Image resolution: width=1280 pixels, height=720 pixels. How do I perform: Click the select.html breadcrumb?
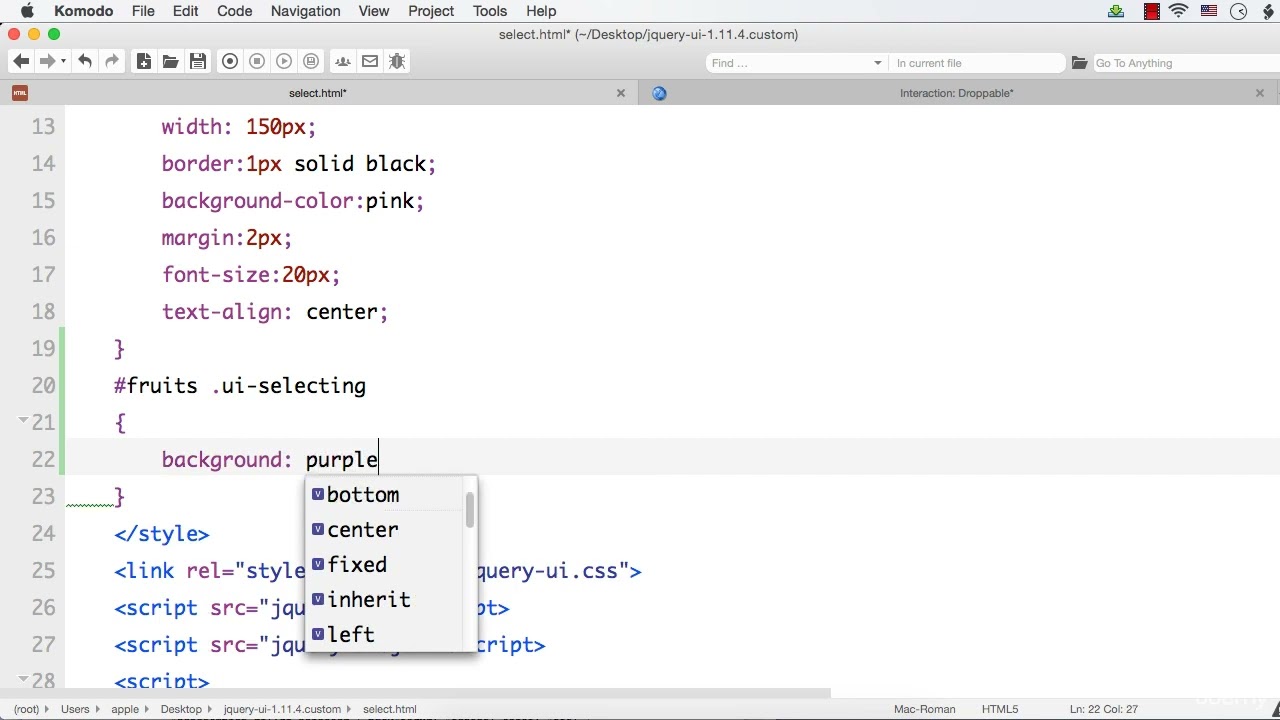tap(390, 709)
